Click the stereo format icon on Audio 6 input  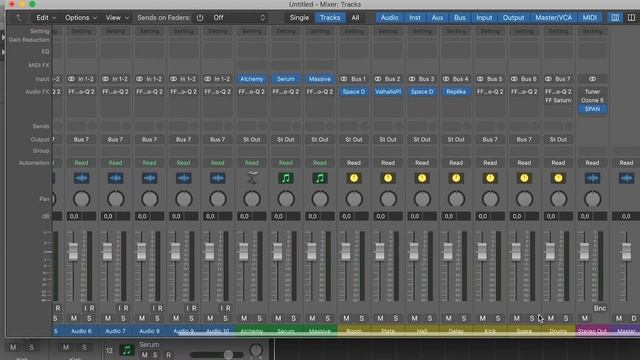(x=71, y=79)
